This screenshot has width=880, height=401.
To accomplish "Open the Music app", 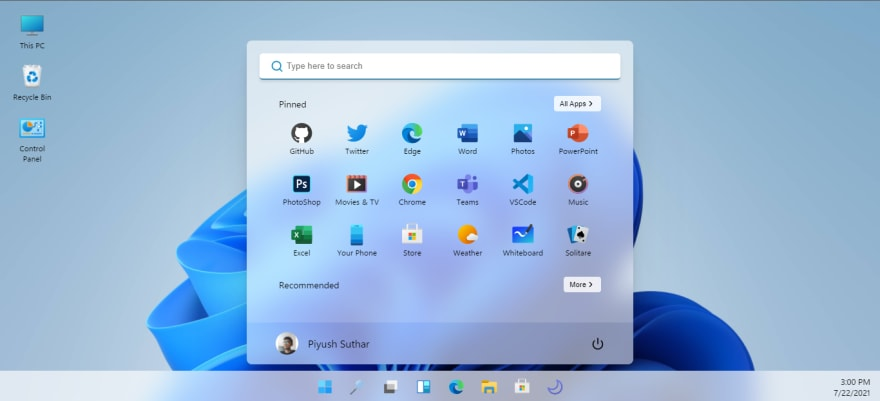I will 578,190.
